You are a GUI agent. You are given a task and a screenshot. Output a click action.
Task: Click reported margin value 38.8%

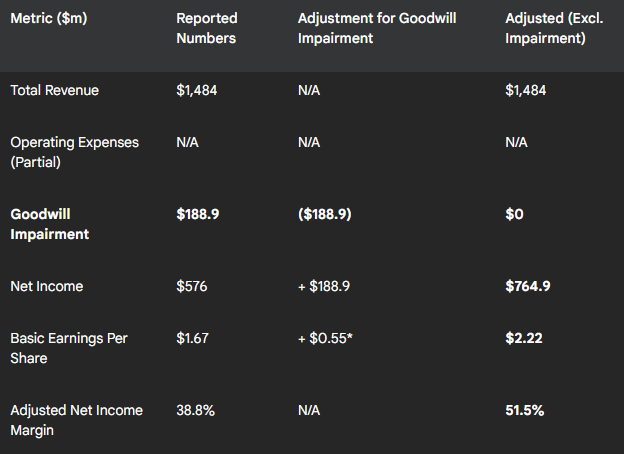(195, 410)
